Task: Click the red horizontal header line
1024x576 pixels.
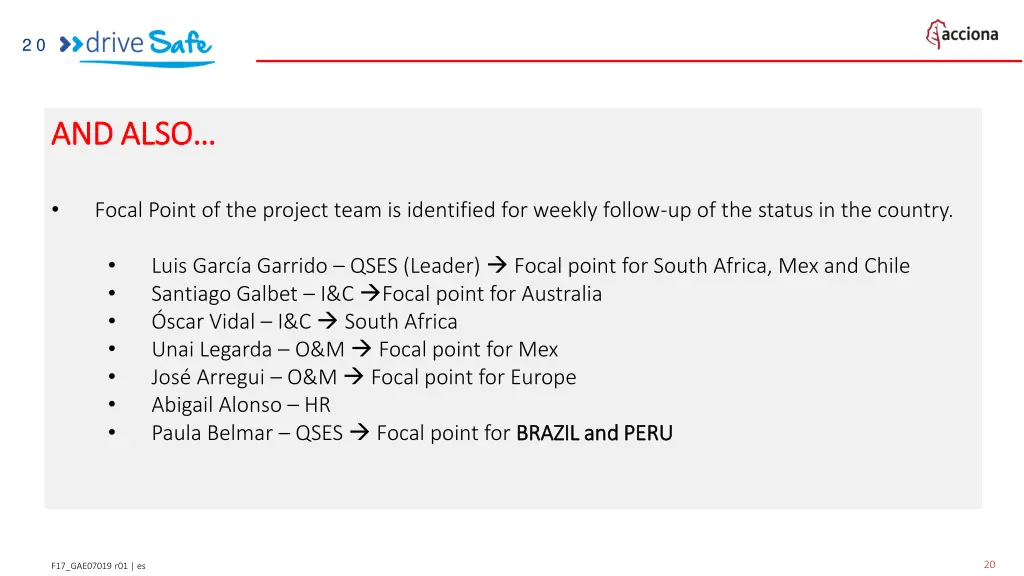Action: click(x=639, y=61)
